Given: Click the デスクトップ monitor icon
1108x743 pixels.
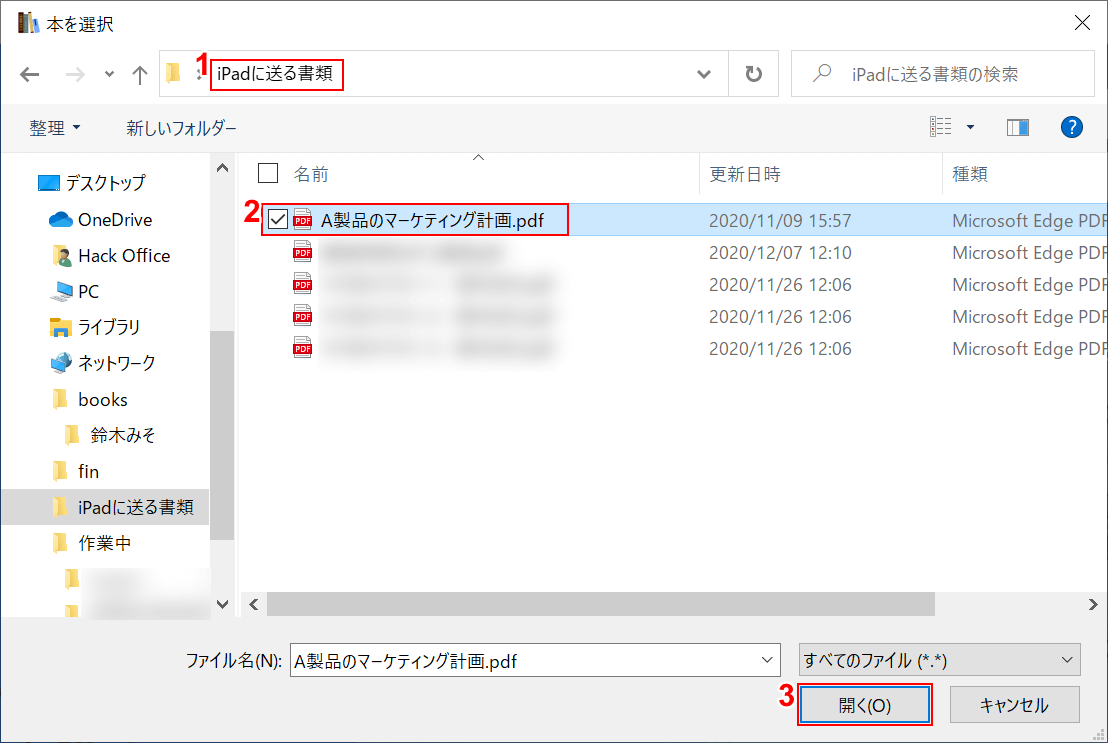Looking at the screenshot, I should 49,183.
